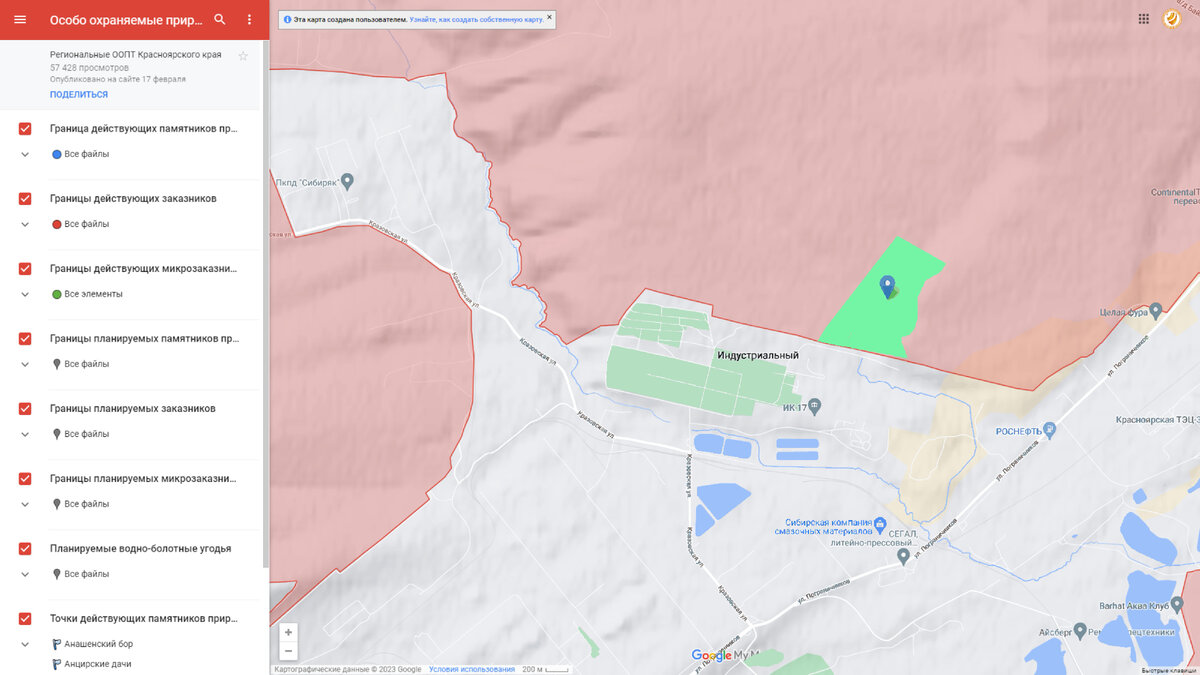
Task: Close the user-created map notice
Action: click(x=549, y=18)
